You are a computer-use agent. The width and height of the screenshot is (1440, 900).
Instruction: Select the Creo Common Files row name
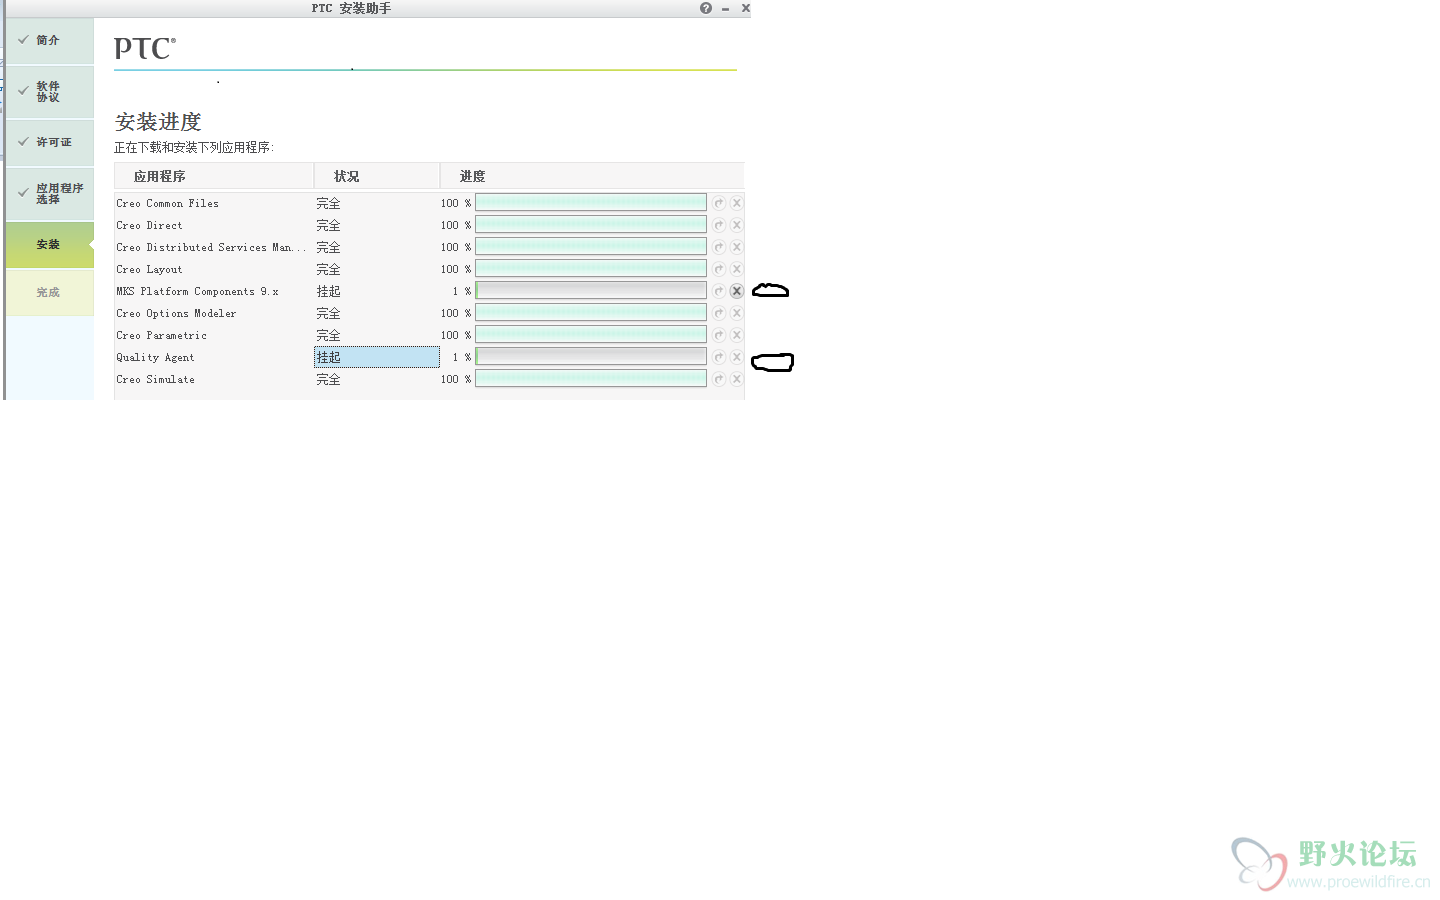coord(167,203)
